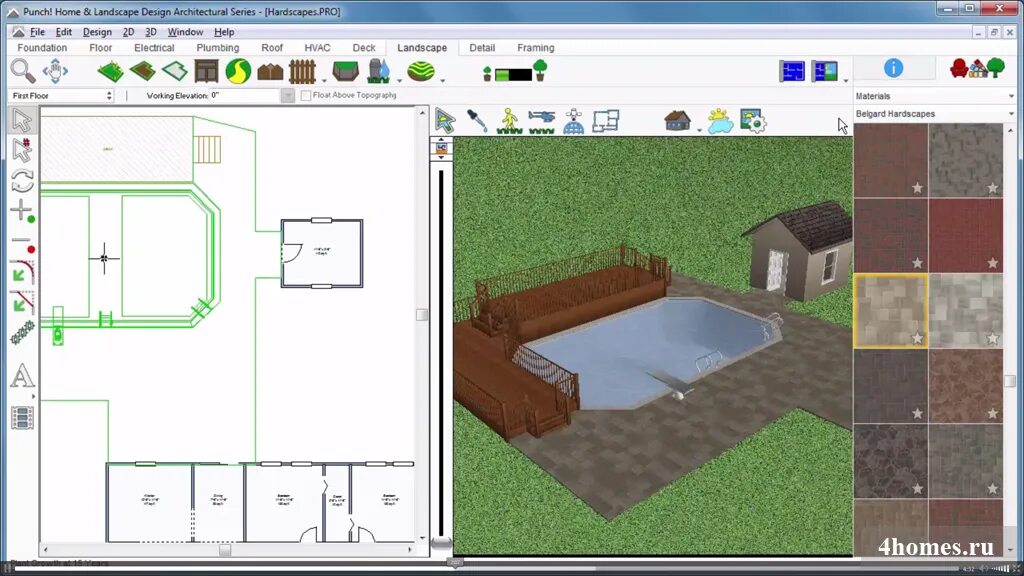This screenshot has height=576, width=1024.
Task: Select the walkthrough walking person icon
Action: pos(510,121)
